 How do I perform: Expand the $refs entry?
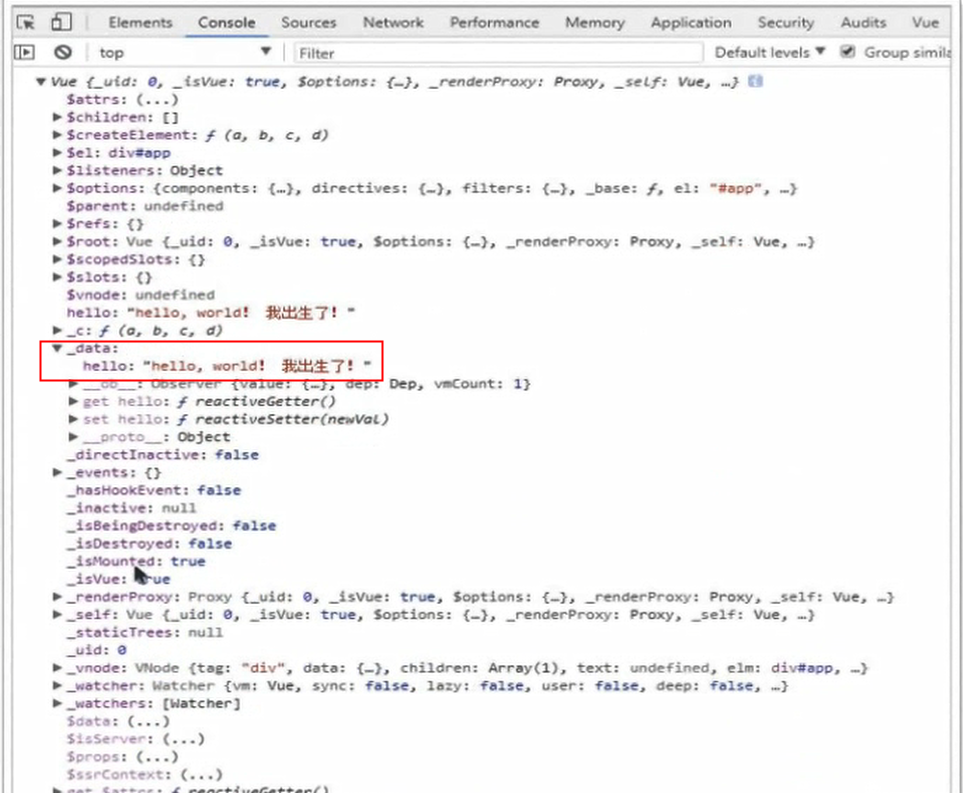coord(57,224)
